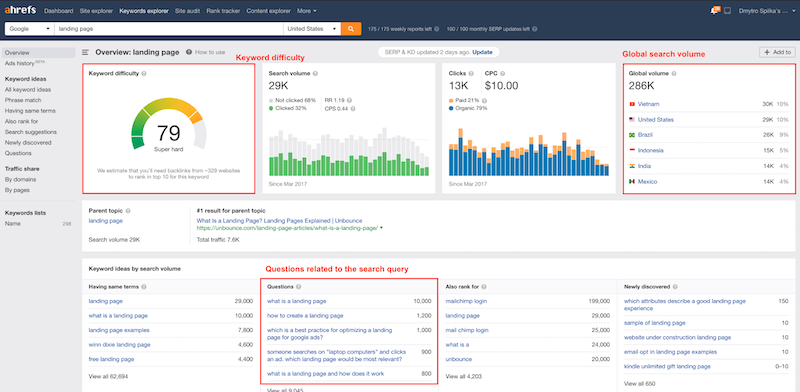Click the Brazil flag icon
Screen dimensions: 800x392
tap(632, 135)
